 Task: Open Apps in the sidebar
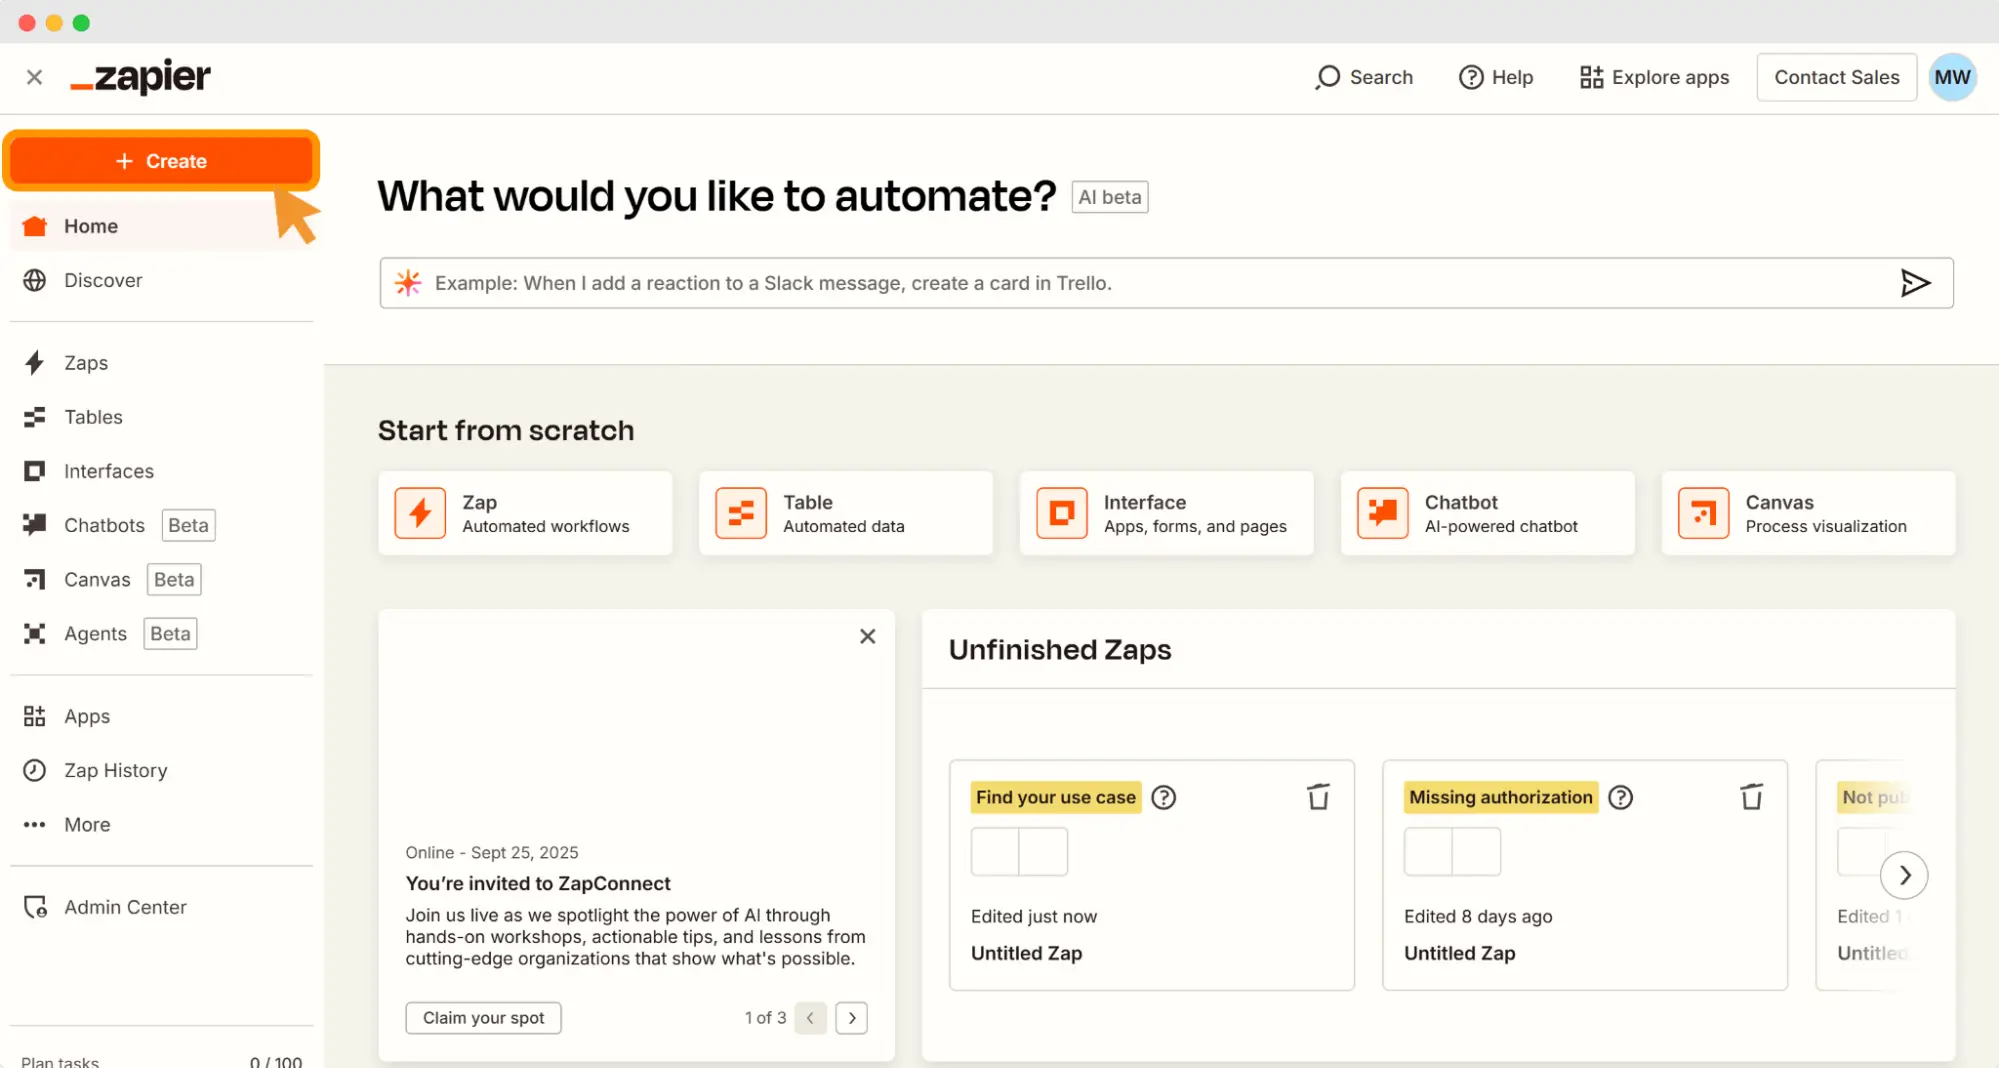[x=161, y=716]
